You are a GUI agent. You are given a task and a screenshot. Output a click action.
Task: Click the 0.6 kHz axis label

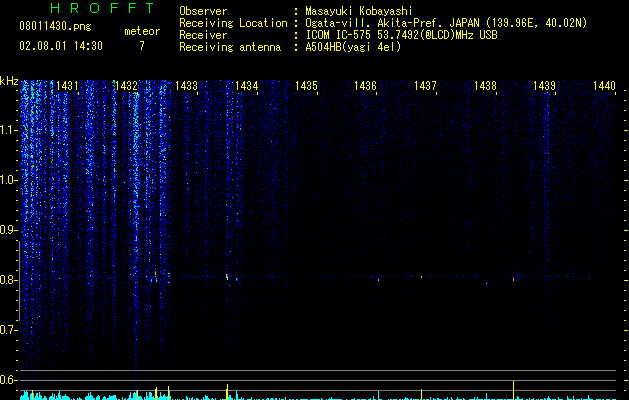9,380
